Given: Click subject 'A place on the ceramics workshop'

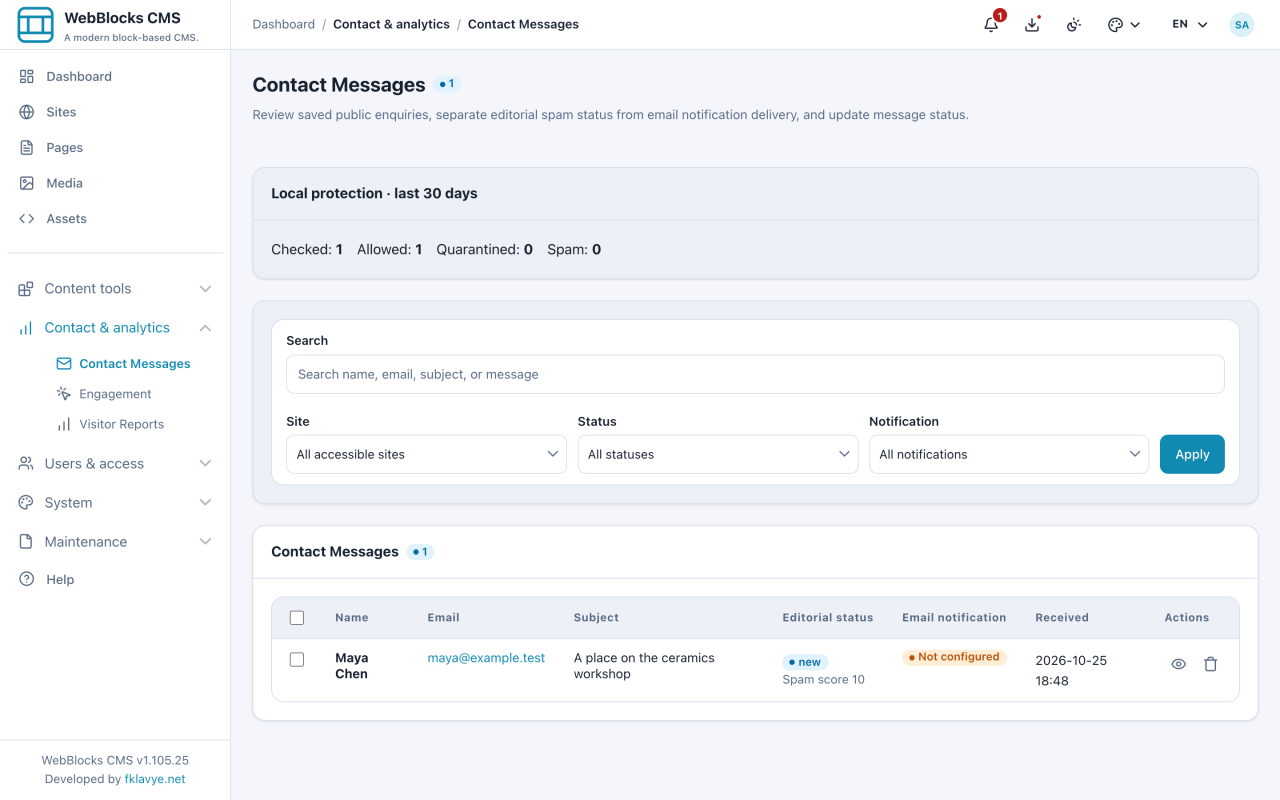Looking at the screenshot, I should point(644,666).
